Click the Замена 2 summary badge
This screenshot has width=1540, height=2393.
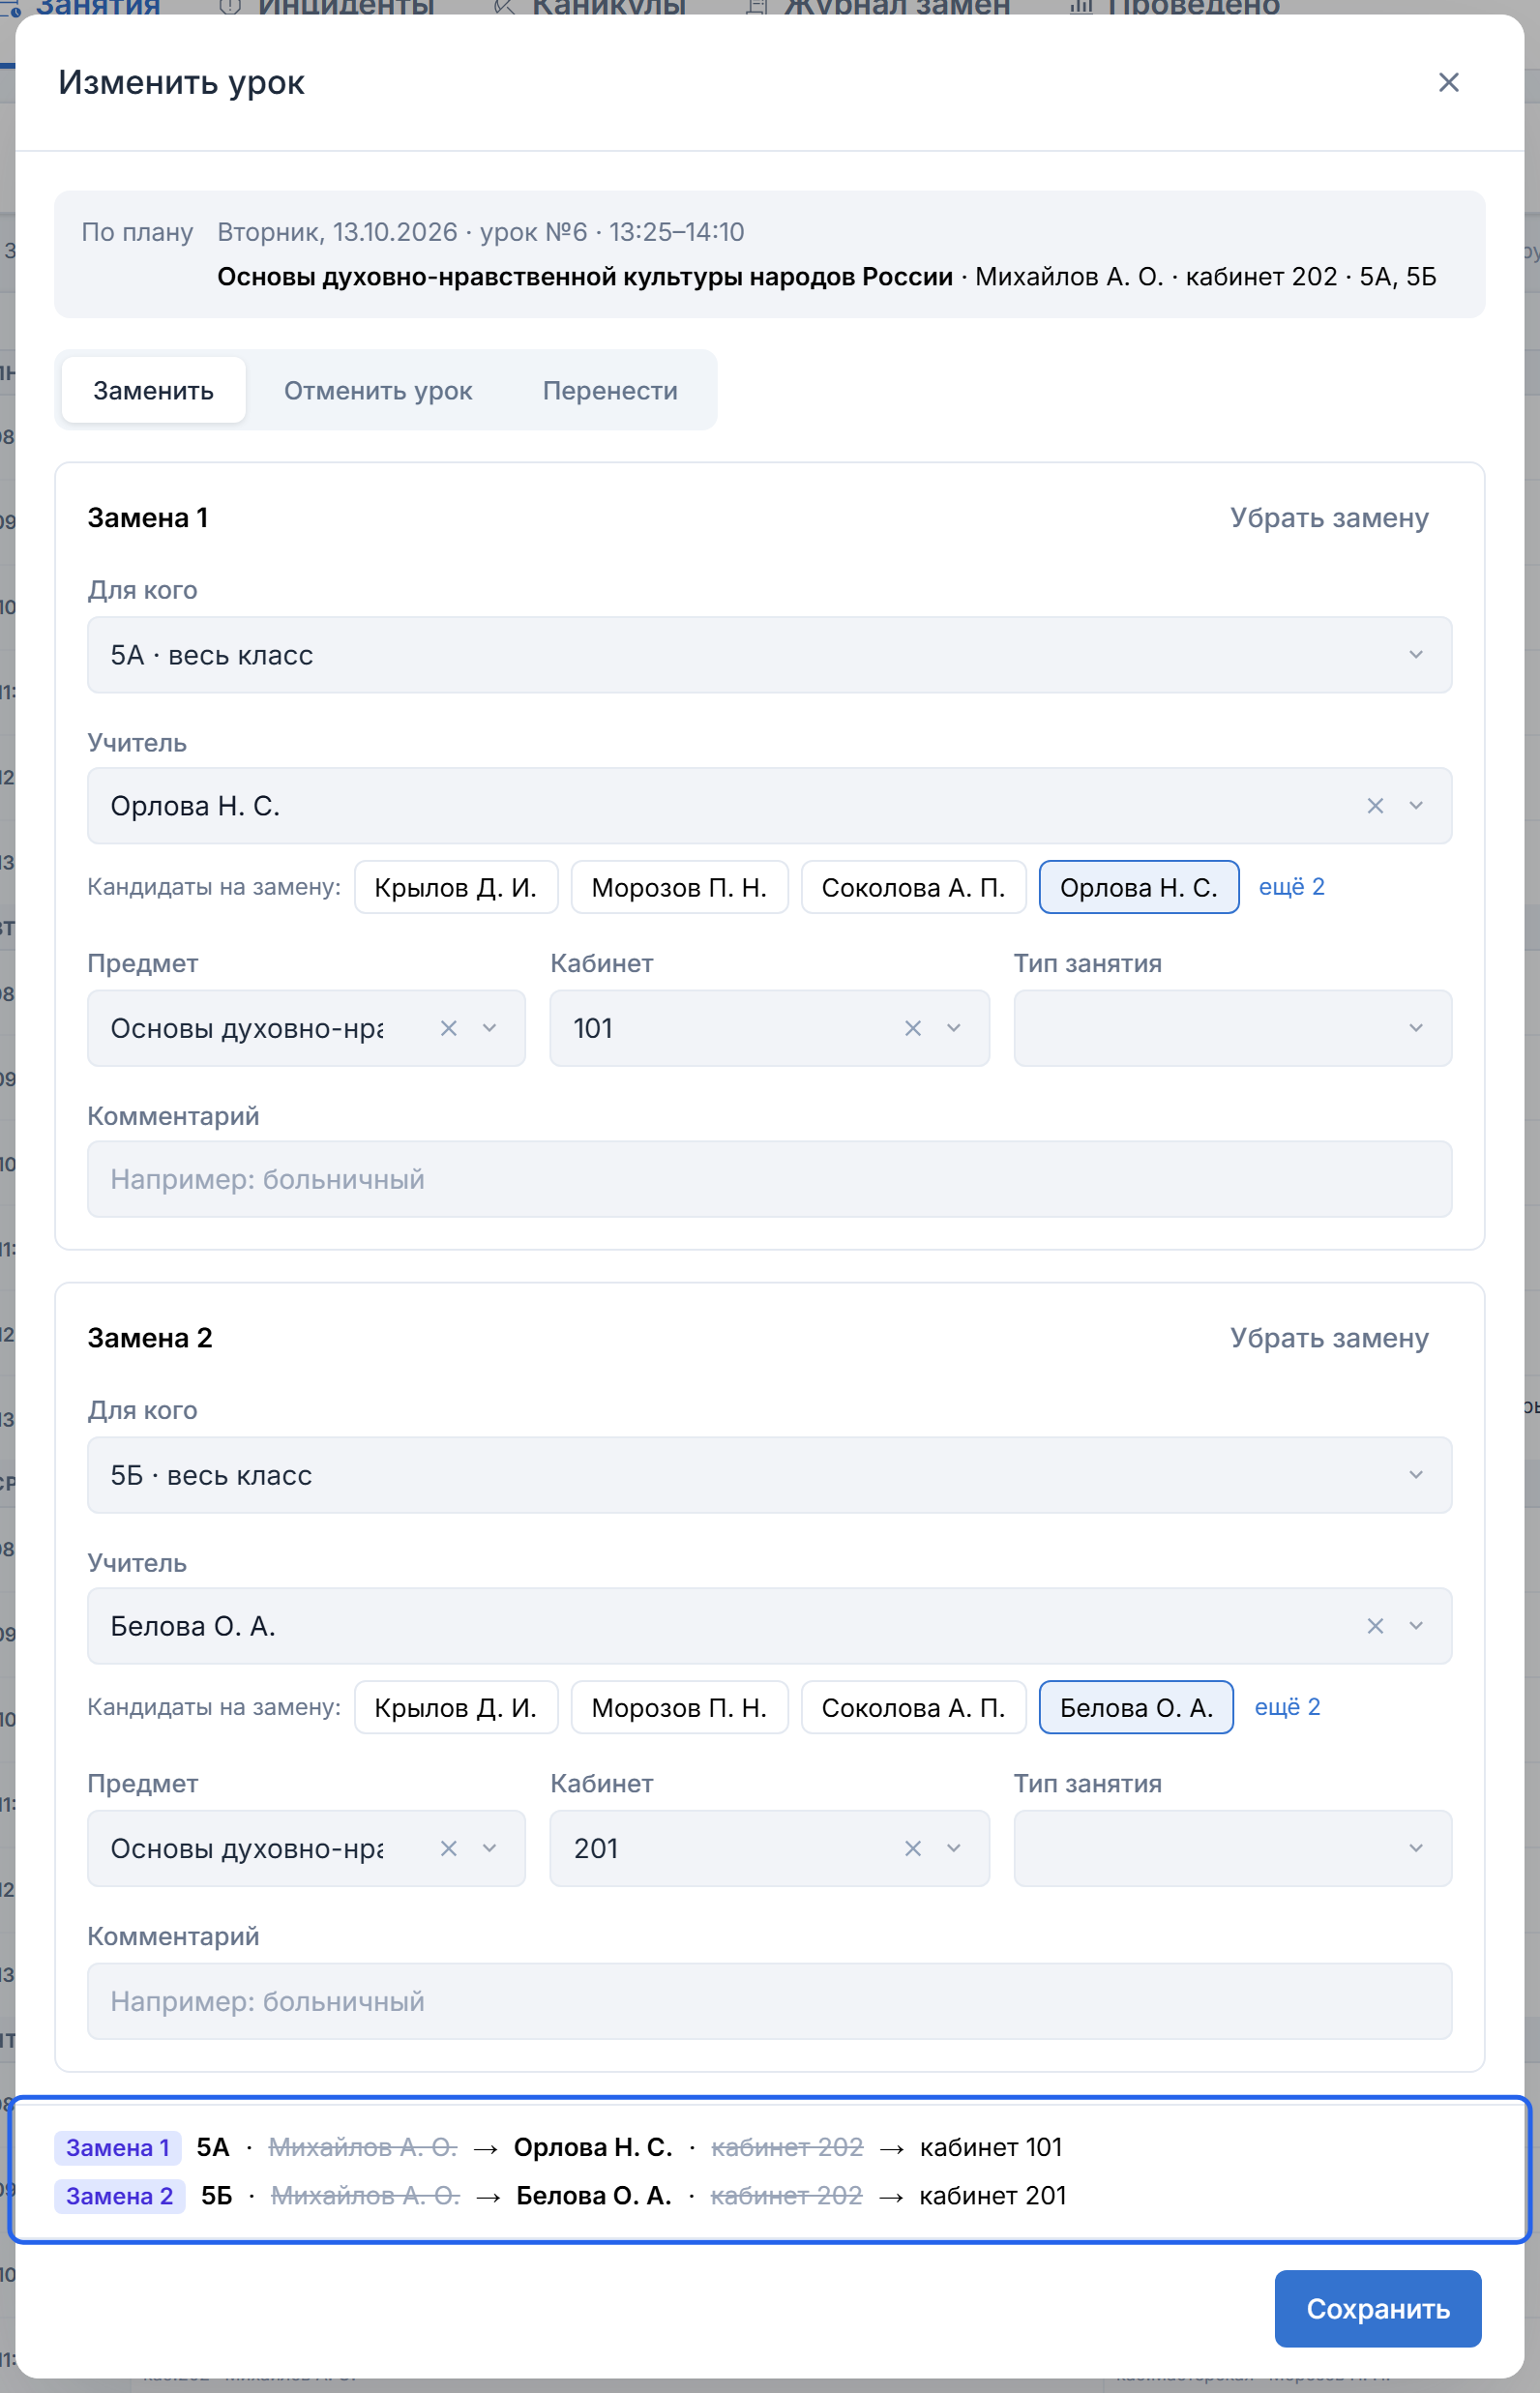tap(120, 2195)
